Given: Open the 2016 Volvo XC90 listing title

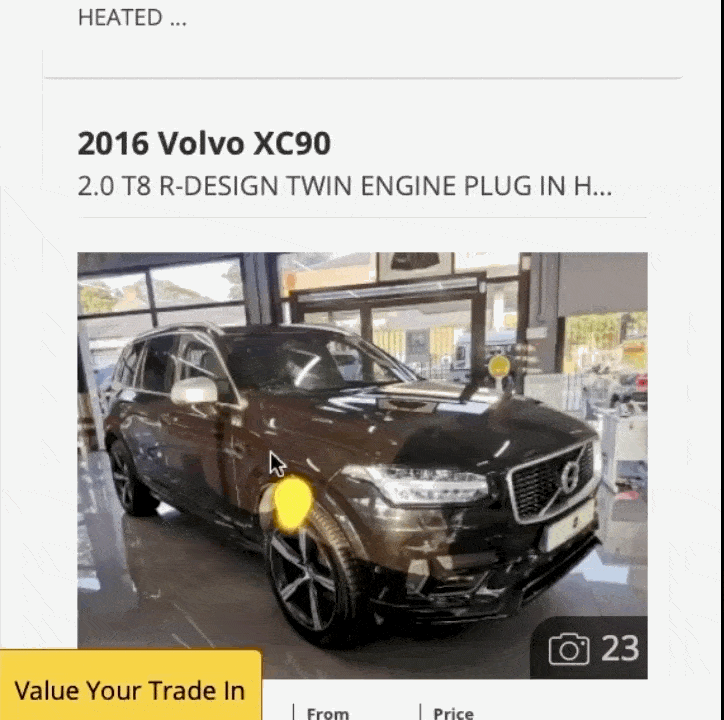Looking at the screenshot, I should coord(204,143).
